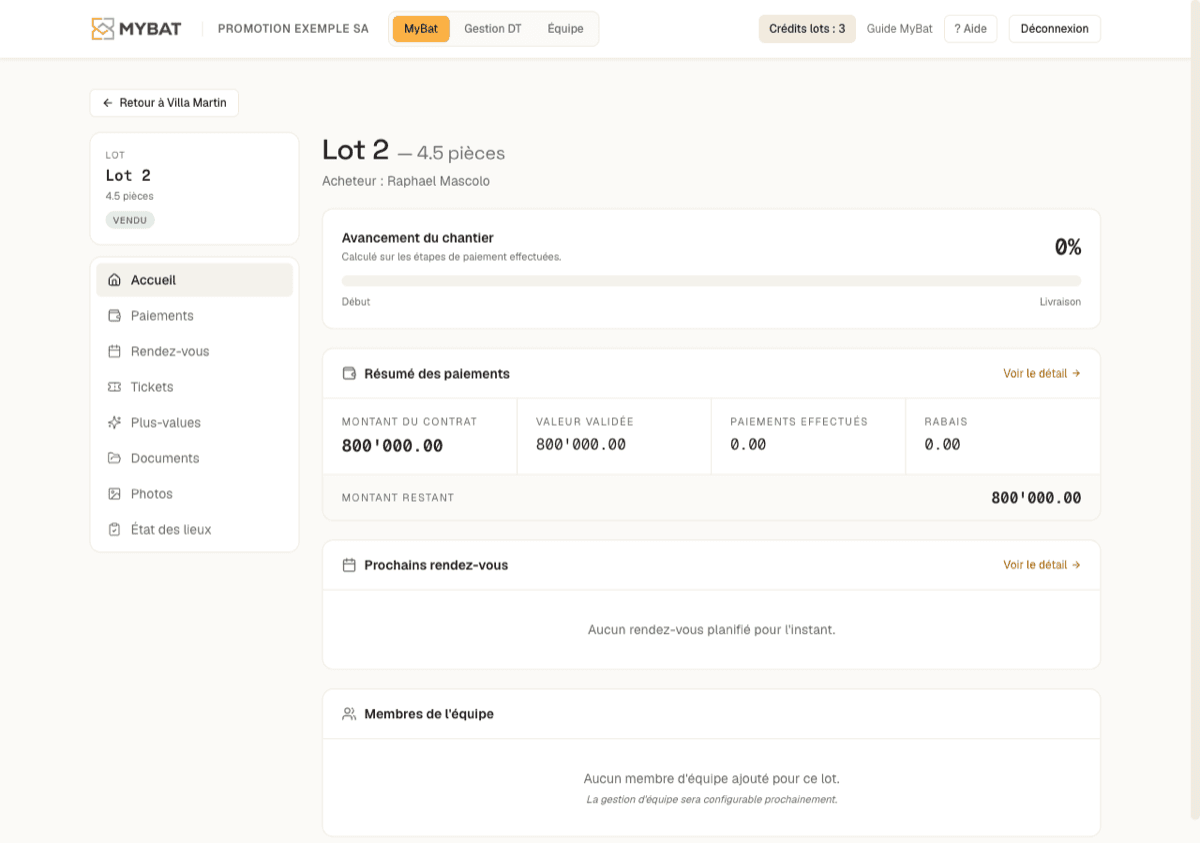
Task: Click the Lot 2 title in sidebar card
Action: pyautogui.click(x=128, y=176)
